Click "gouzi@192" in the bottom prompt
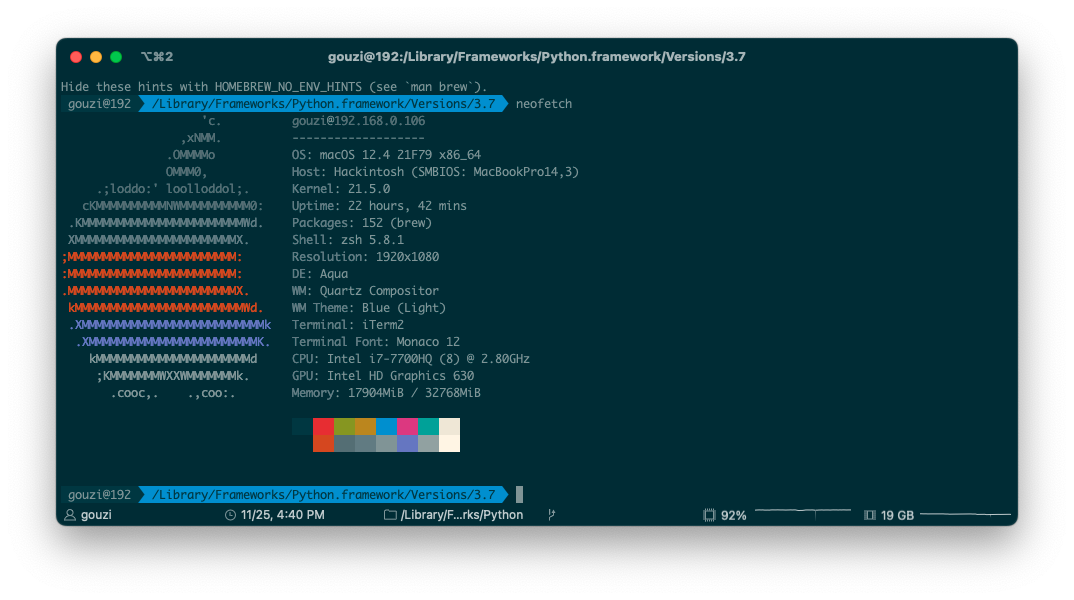This screenshot has width=1074, height=600. [99, 495]
